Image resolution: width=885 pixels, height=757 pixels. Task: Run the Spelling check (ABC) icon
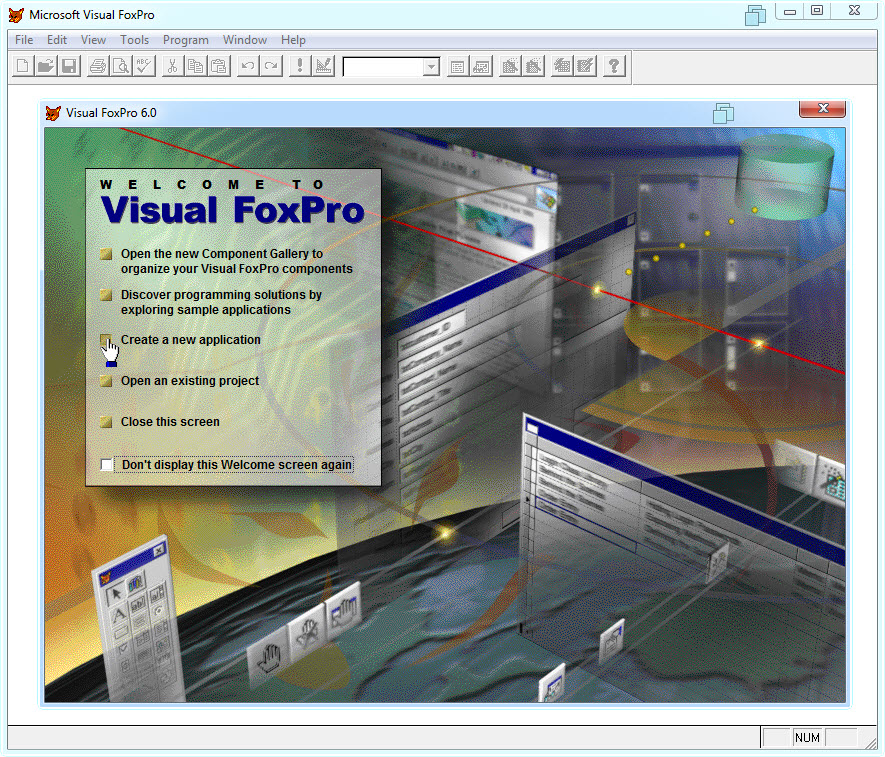click(x=144, y=66)
